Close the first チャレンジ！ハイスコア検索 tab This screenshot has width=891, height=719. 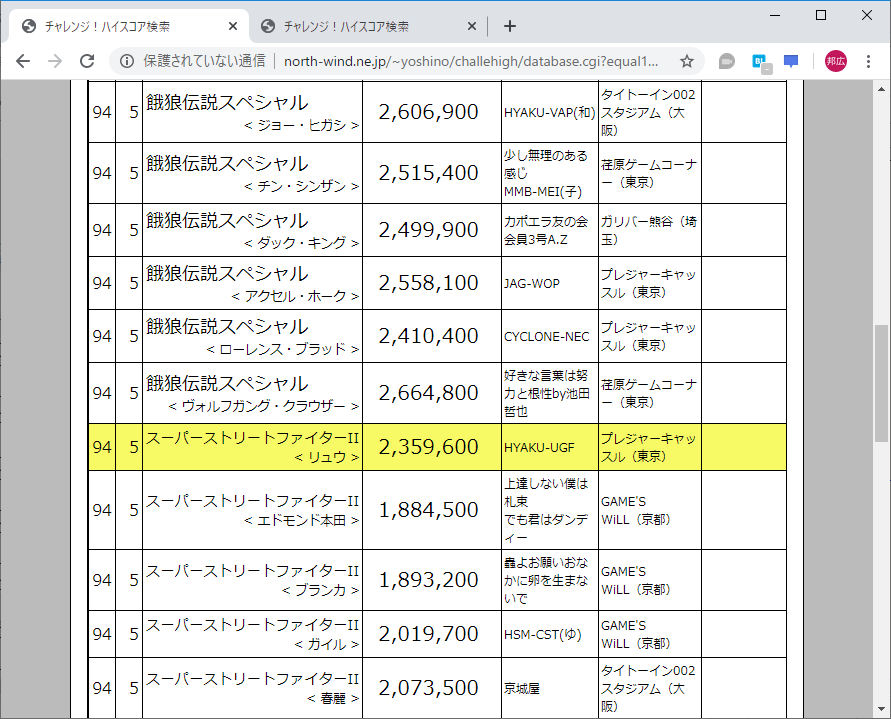232,26
